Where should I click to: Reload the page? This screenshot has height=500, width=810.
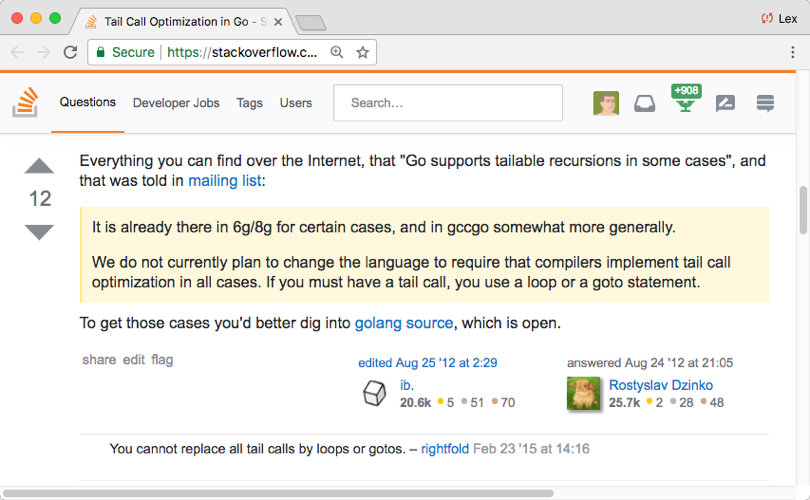point(70,52)
